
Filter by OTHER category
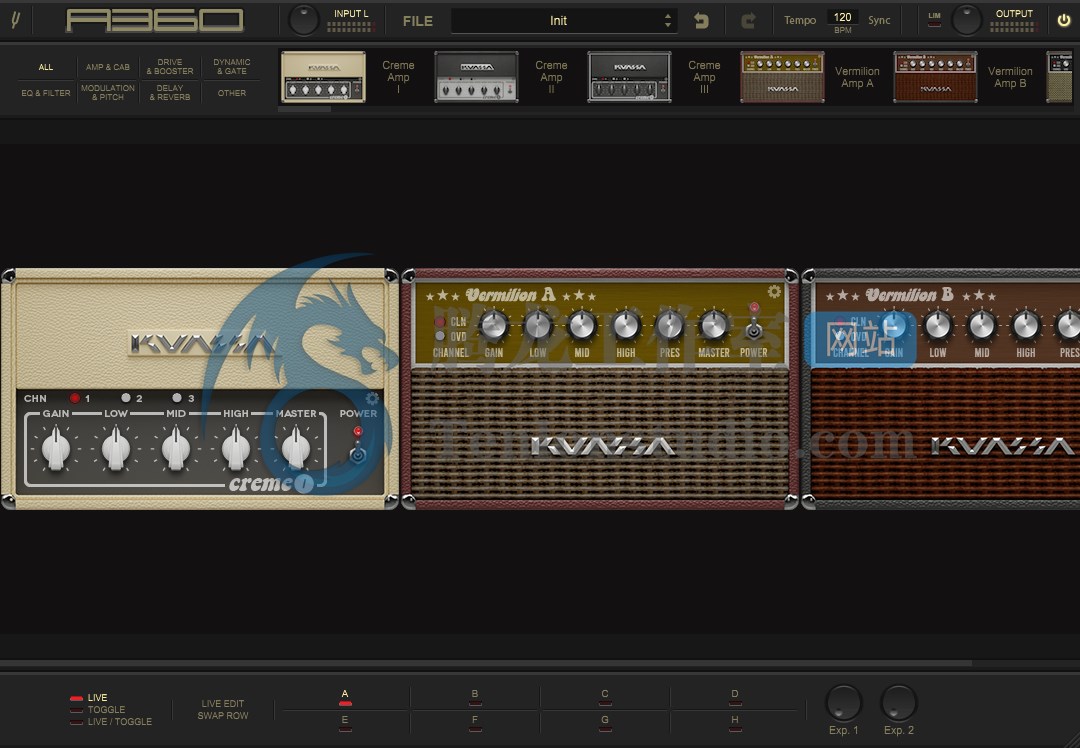pyautogui.click(x=232, y=93)
